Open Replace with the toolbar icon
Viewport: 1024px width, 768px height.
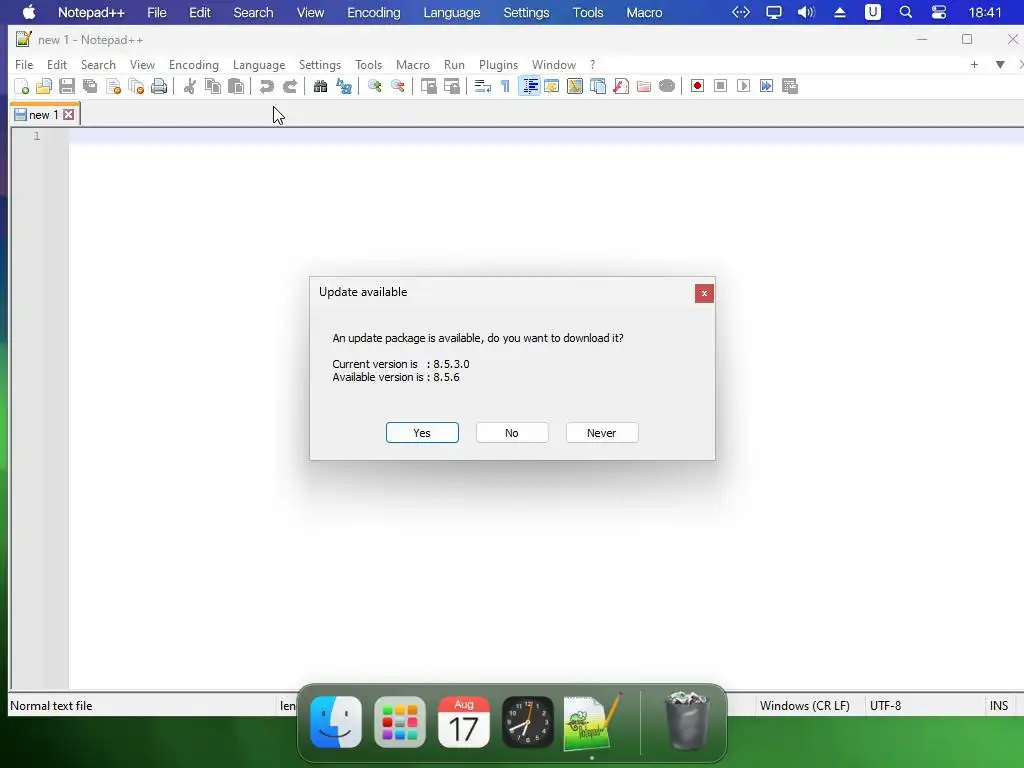point(344,86)
